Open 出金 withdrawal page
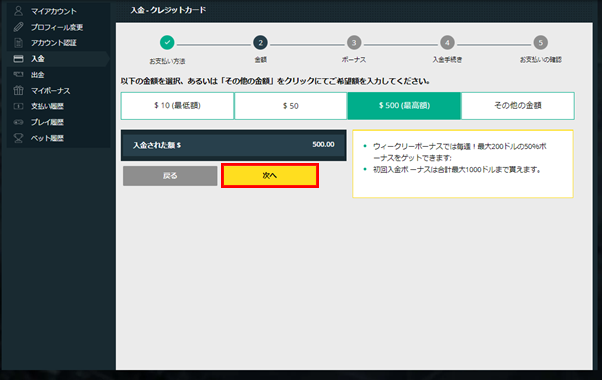 (38, 75)
